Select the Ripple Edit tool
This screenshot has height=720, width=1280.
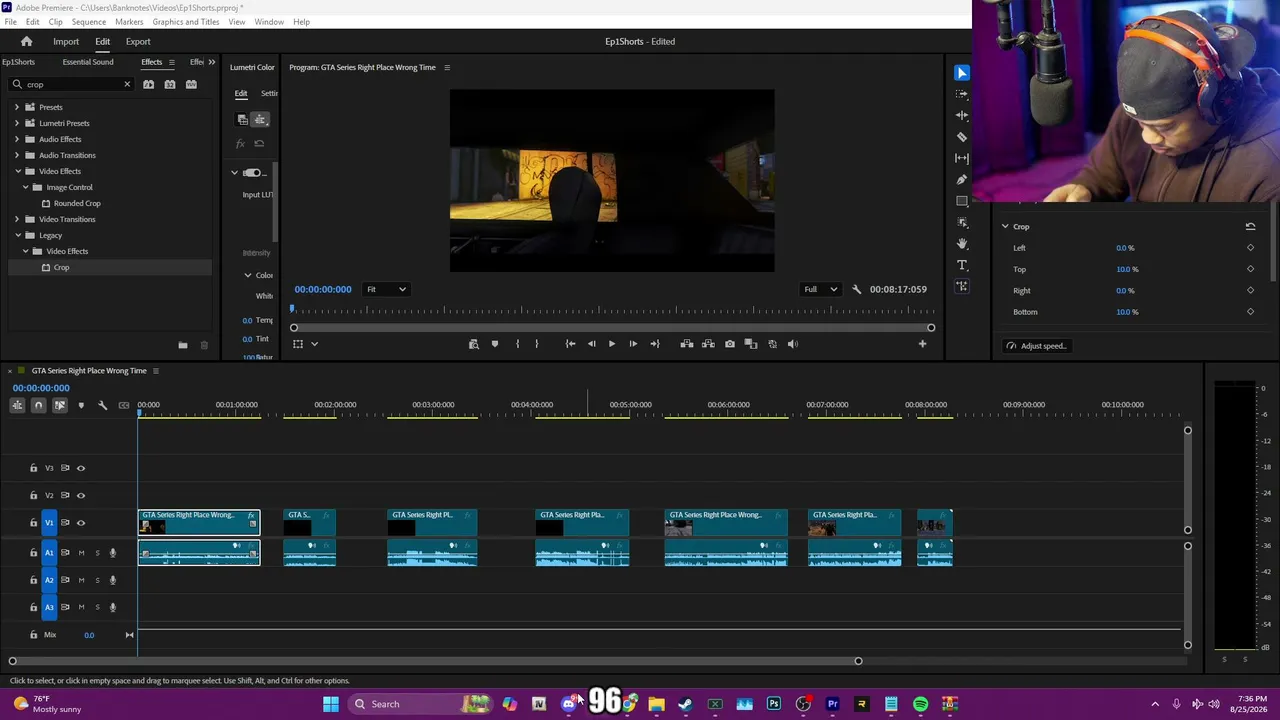(x=962, y=116)
